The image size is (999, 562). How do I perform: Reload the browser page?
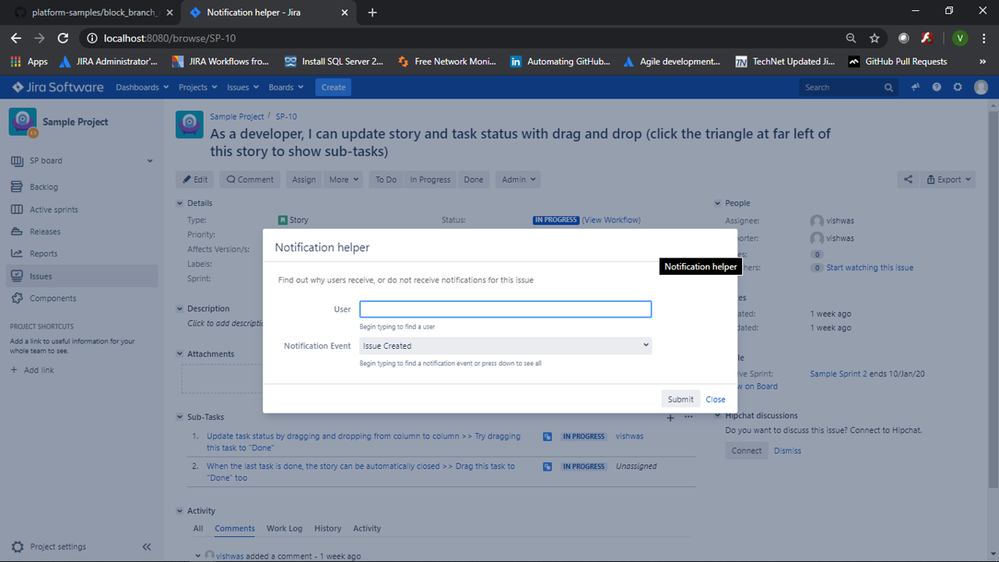pyautogui.click(x=62, y=38)
